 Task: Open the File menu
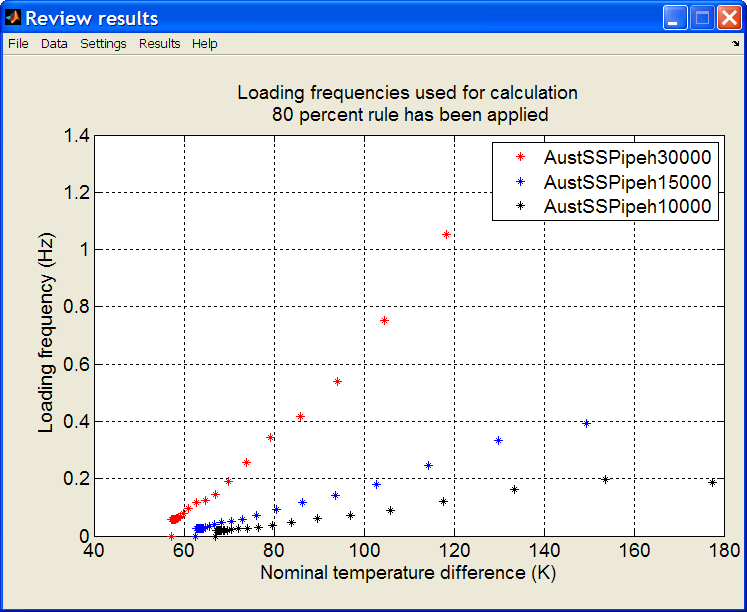tap(19, 44)
